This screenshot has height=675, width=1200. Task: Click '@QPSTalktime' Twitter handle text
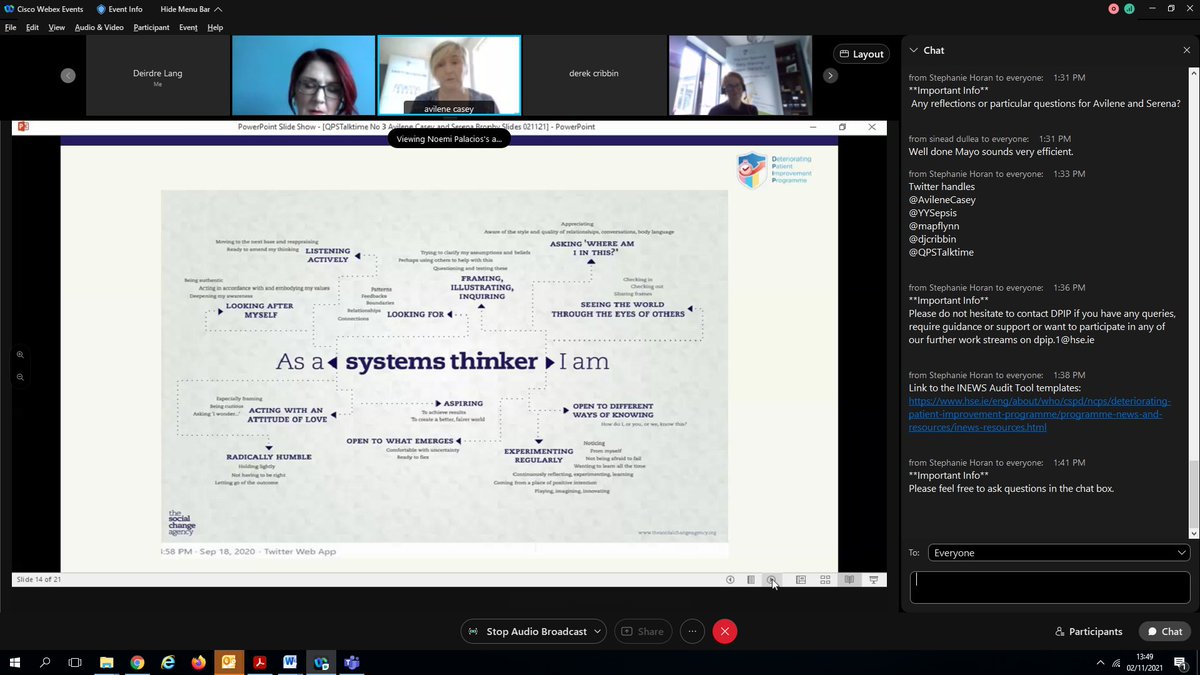point(941,252)
